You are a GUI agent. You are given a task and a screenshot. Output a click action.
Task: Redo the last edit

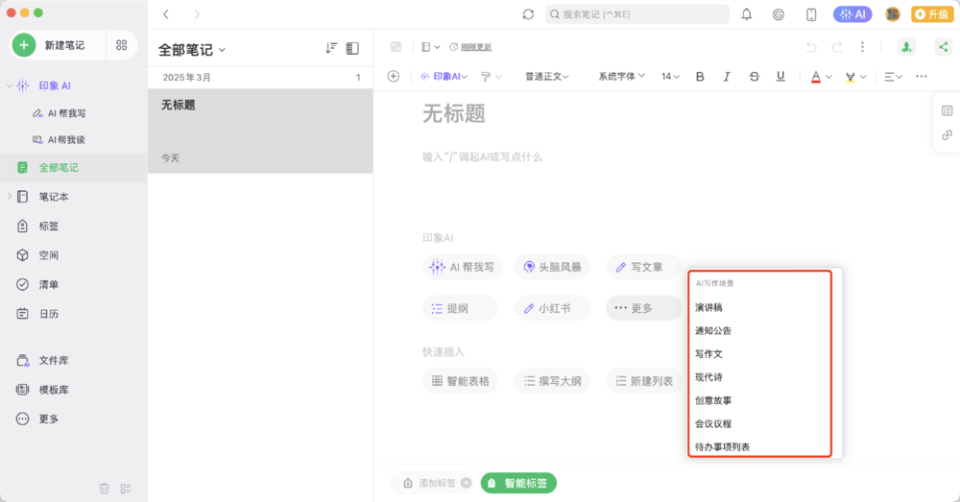click(x=837, y=47)
